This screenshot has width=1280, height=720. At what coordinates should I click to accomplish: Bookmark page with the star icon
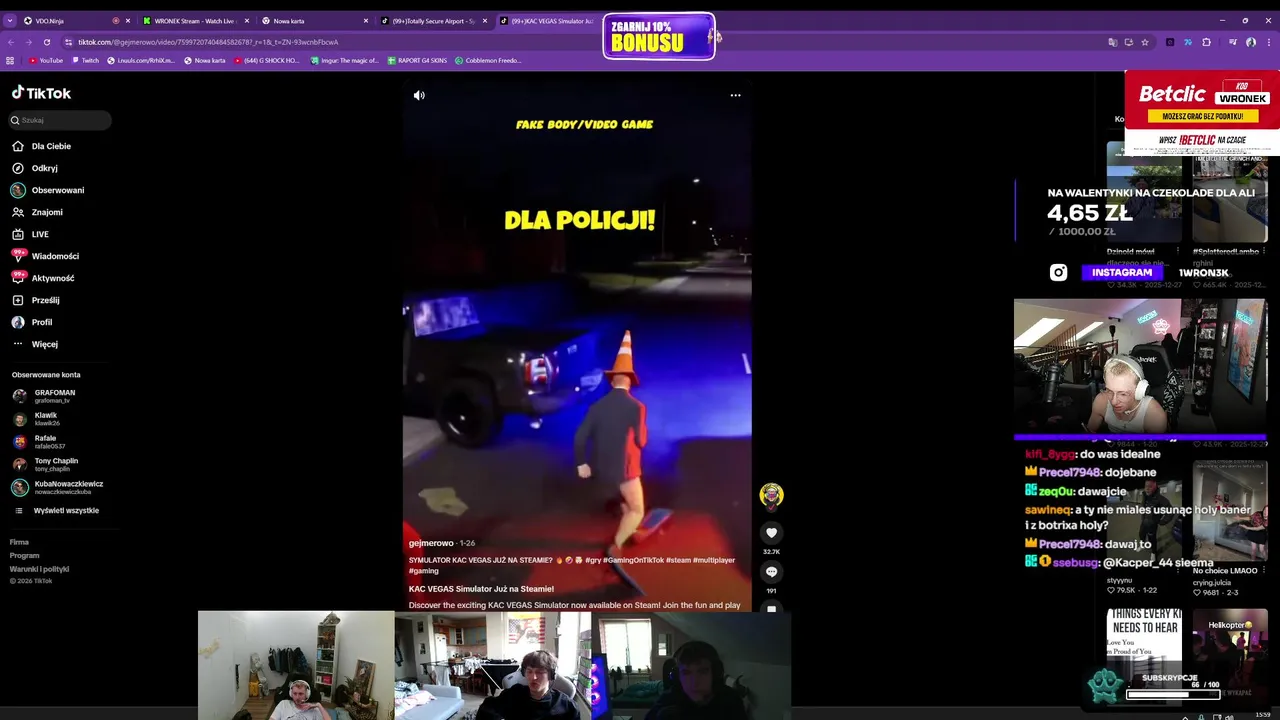click(x=1145, y=42)
